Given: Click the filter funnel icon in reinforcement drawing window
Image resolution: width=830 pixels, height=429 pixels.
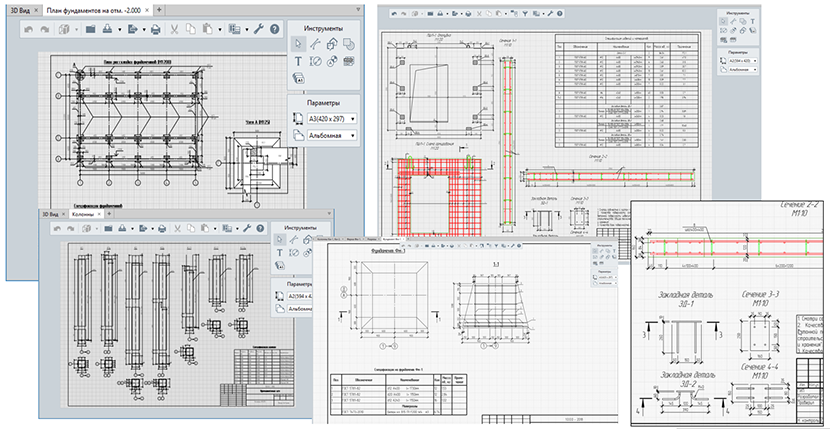Looking at the screenshot, I should 526,14.
